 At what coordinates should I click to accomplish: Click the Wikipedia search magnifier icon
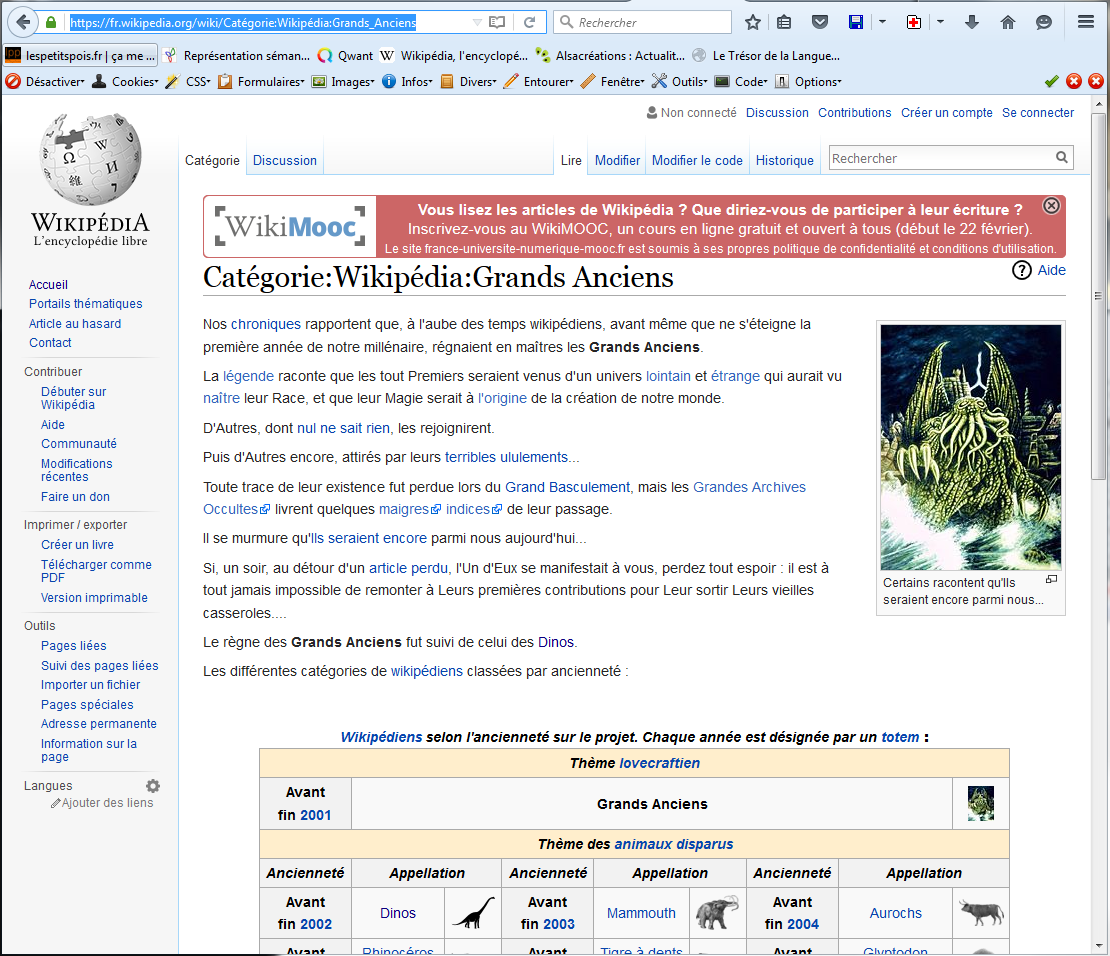point(1061,158)
